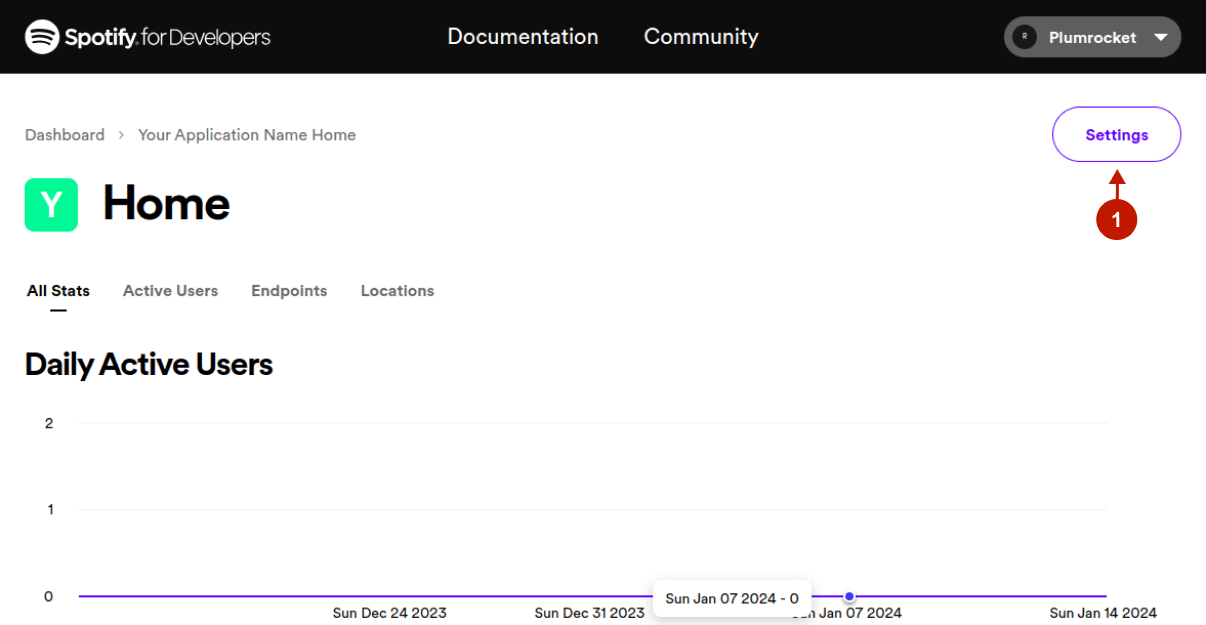The width and height of the screenshot is (1206, 625).
Task: Click the Spotify logo icon
Action: (x=42, y=37)
